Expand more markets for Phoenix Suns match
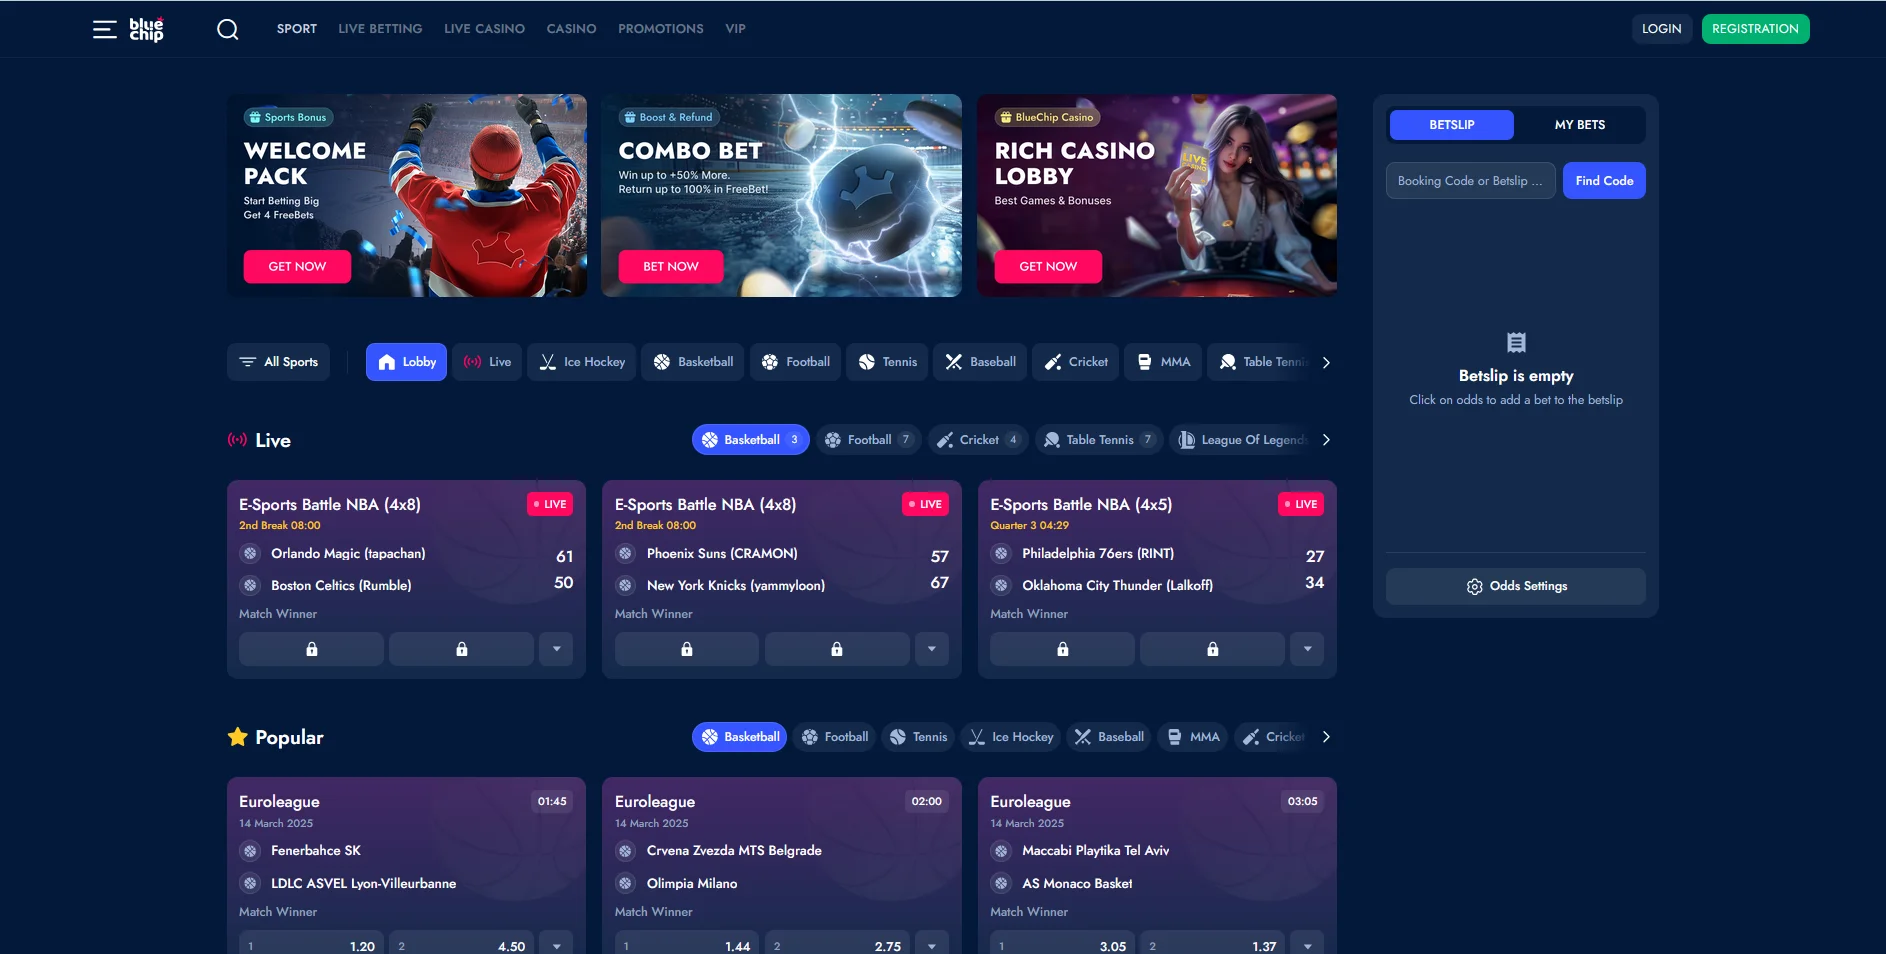 (932, 649)
